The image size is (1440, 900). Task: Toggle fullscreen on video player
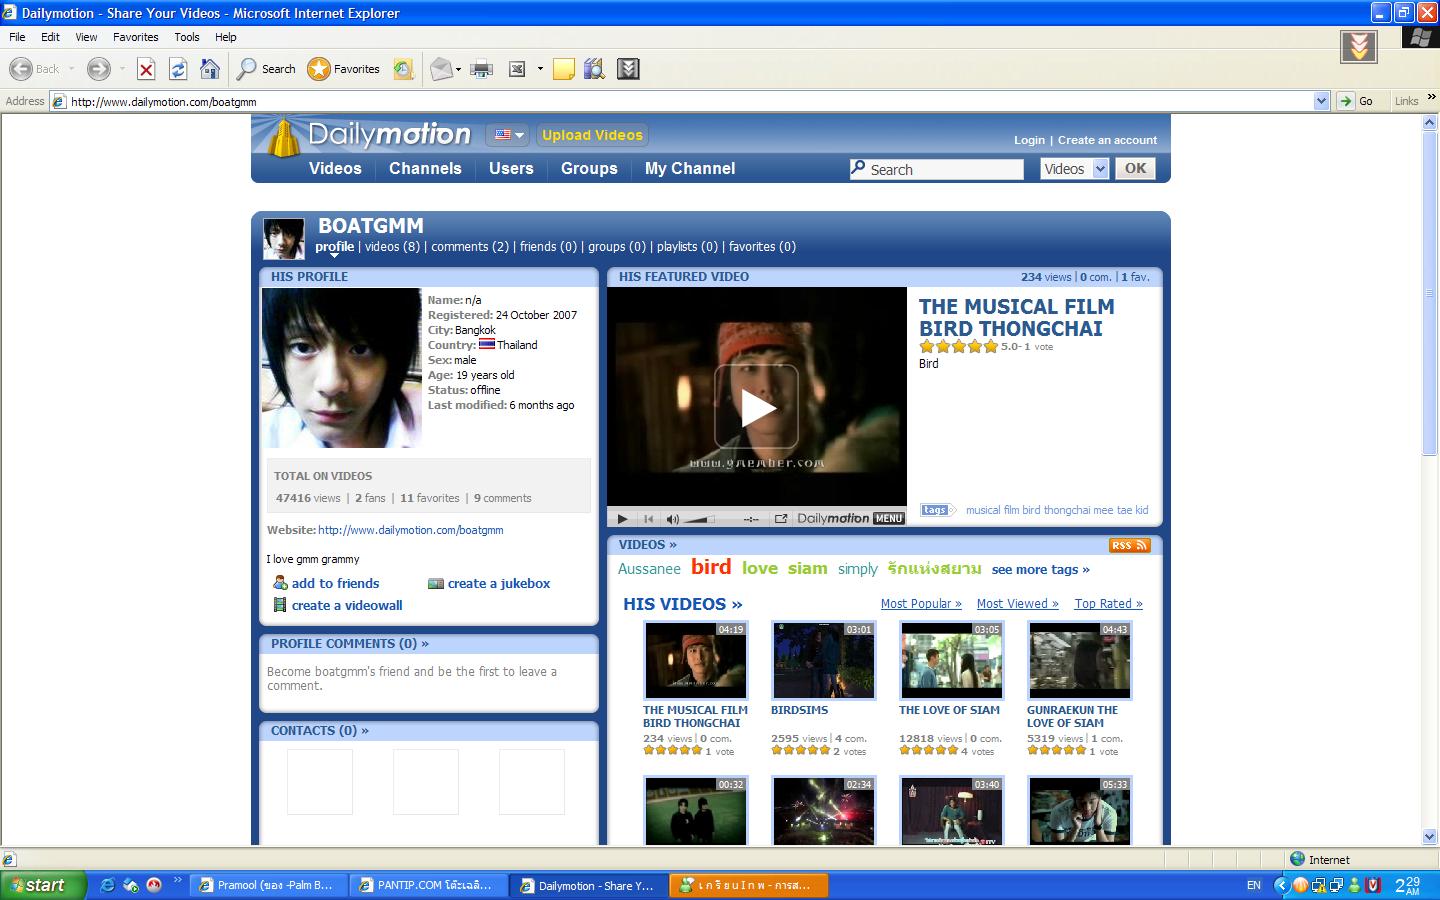pos(781,518)
